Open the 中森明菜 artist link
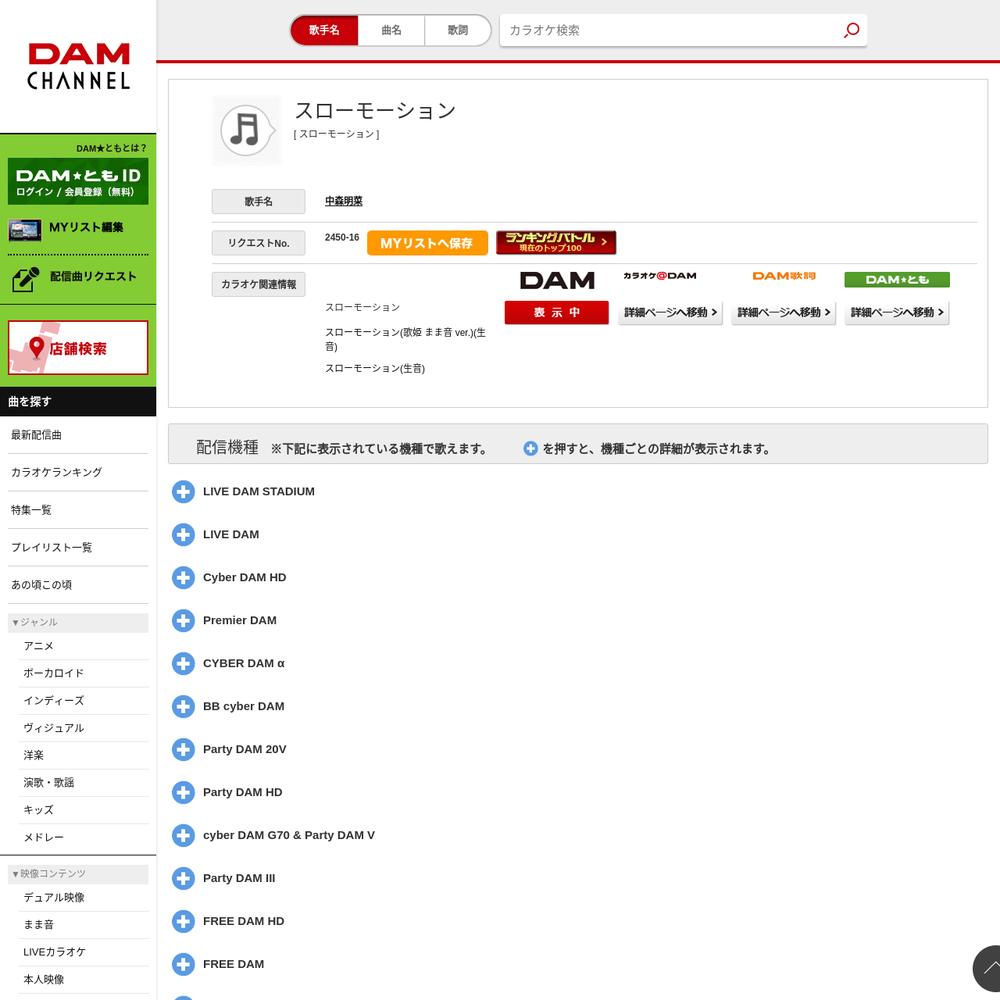This screenshot has height=1000, width=1000. click(x=344, y=202)
